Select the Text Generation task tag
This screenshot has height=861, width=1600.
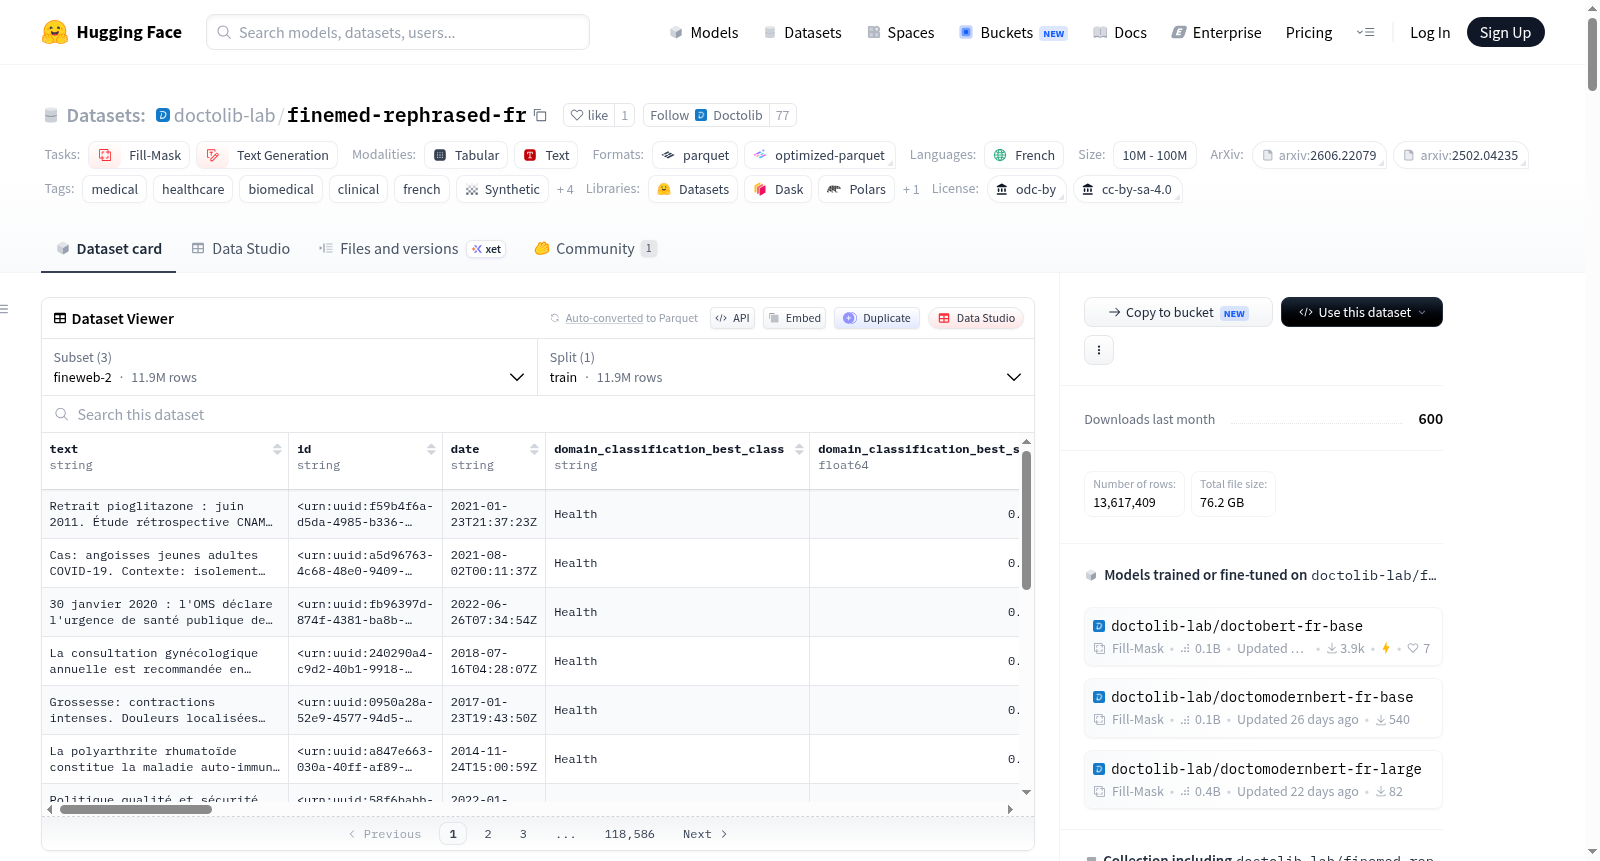tap(267, 155)
